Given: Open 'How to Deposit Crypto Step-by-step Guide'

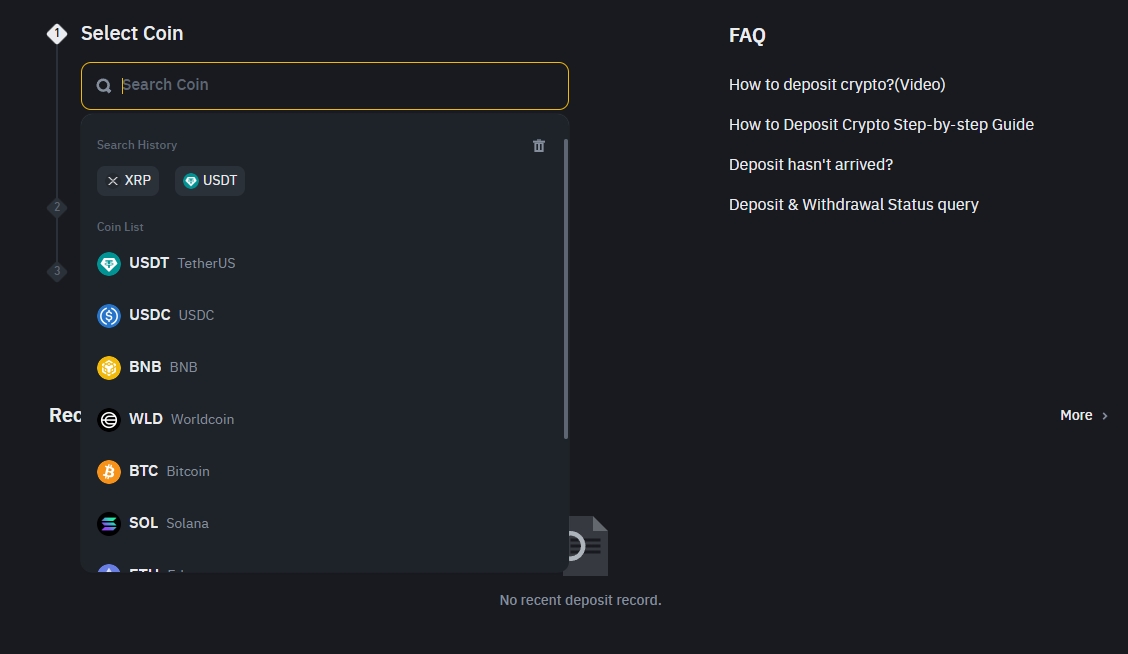Looking at the screenshot, I should (881, 124).
